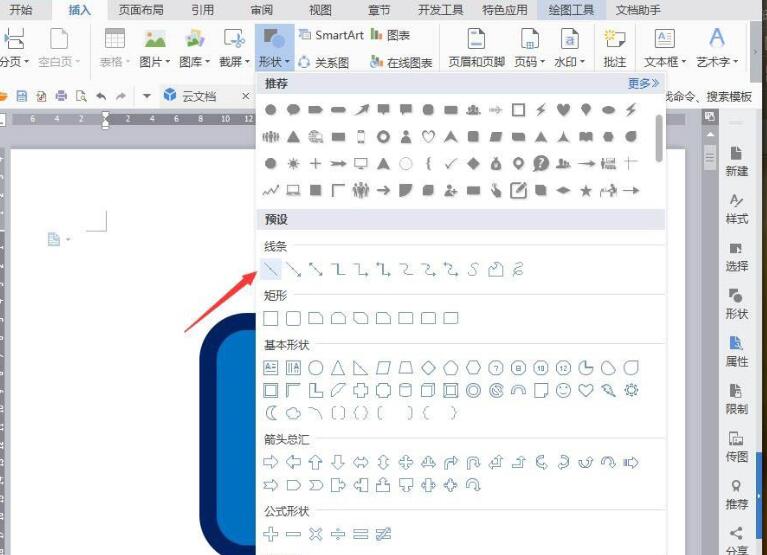Open the 样式 sidebar panel
Viewport: 767px width, 555px height.
736,207
